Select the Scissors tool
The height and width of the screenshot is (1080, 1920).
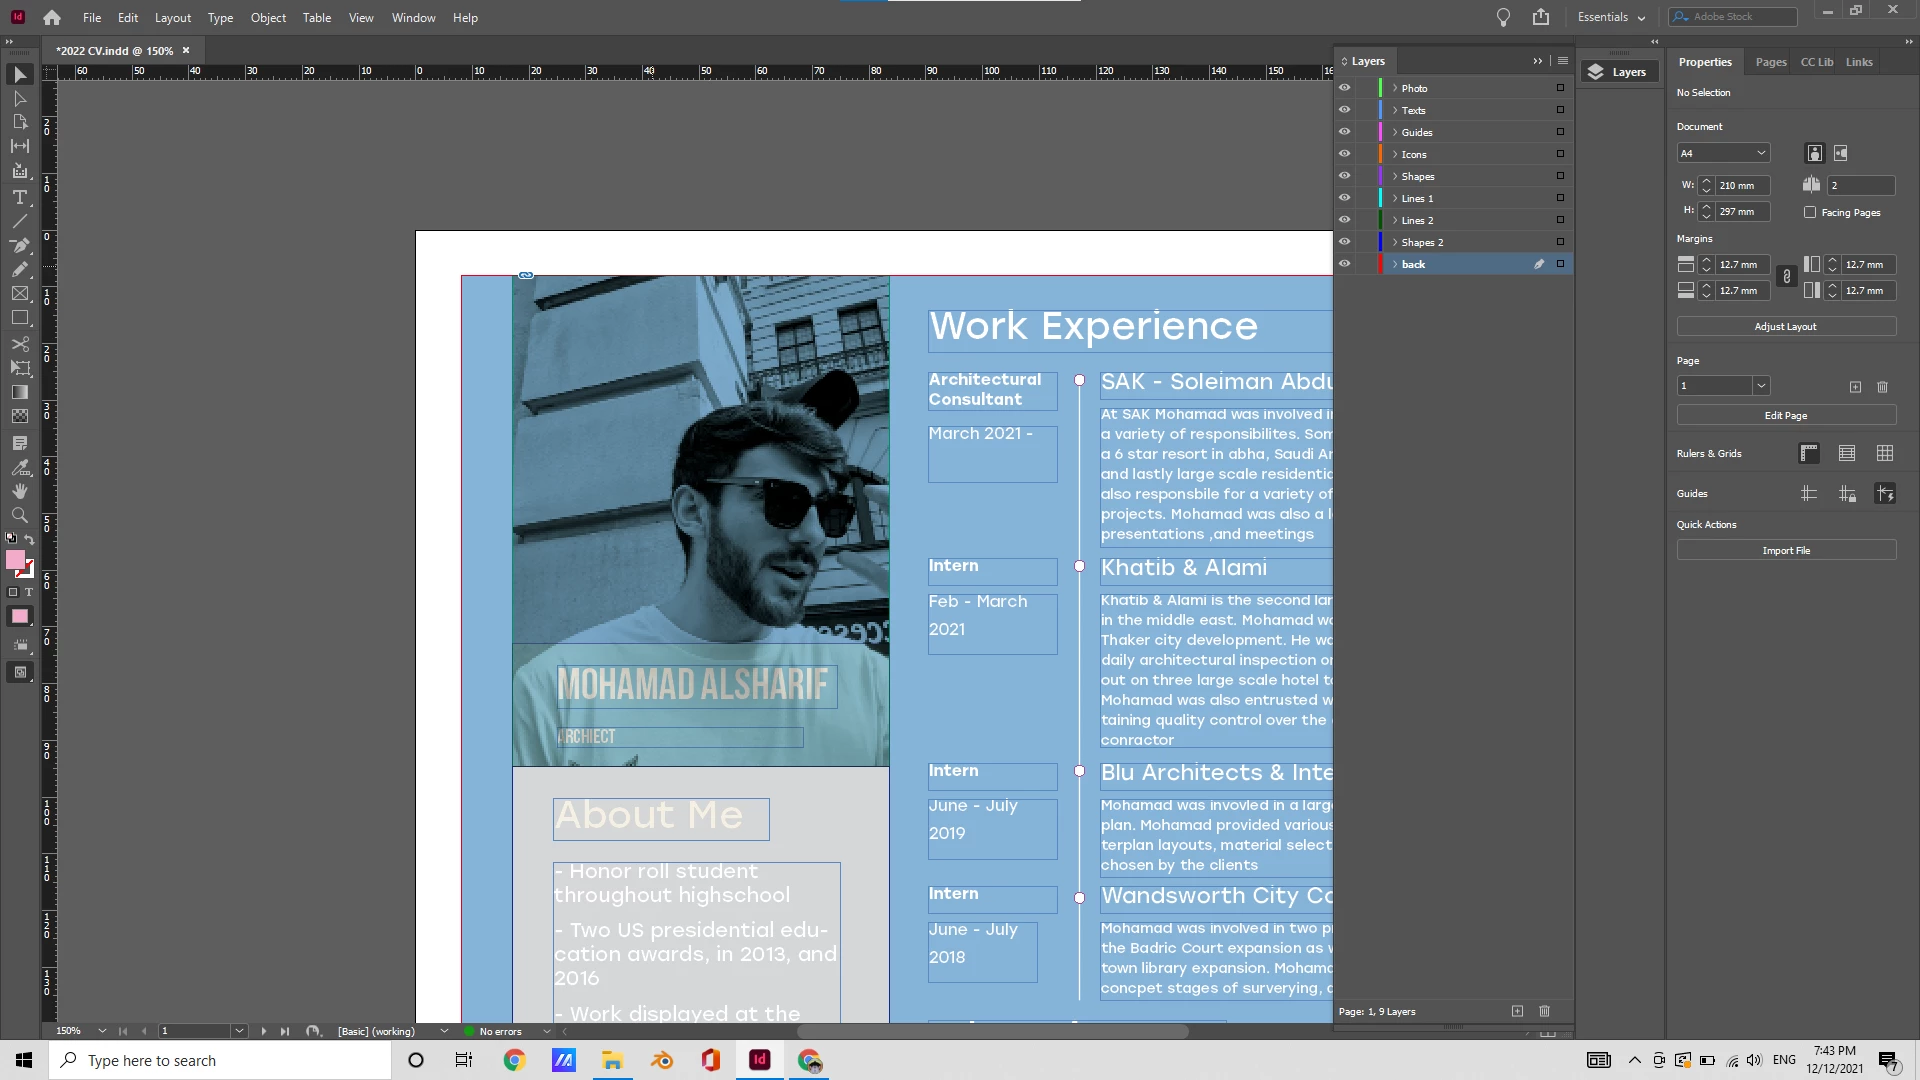pyautogui.click(x=19, y=343)
